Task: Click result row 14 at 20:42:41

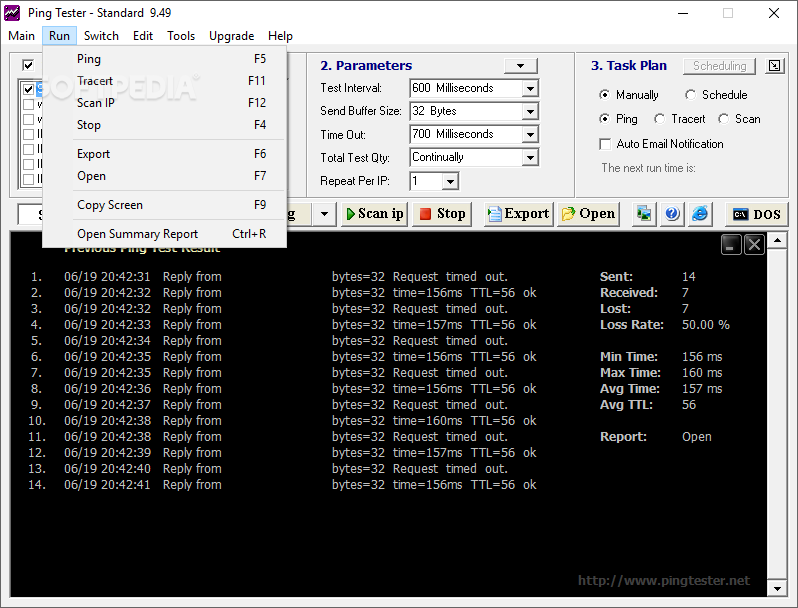Action: coord(282,485)
